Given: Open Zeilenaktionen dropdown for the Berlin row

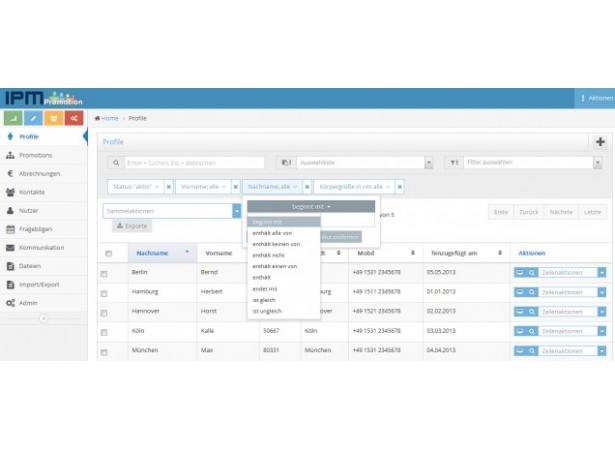Looking at the screenshot, I should [x=573, y=272].
